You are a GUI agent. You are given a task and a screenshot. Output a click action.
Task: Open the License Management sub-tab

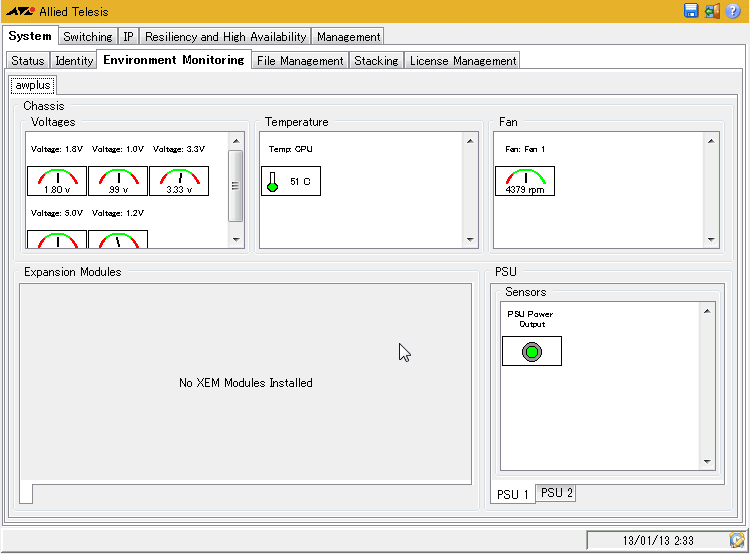click(463, 61)
